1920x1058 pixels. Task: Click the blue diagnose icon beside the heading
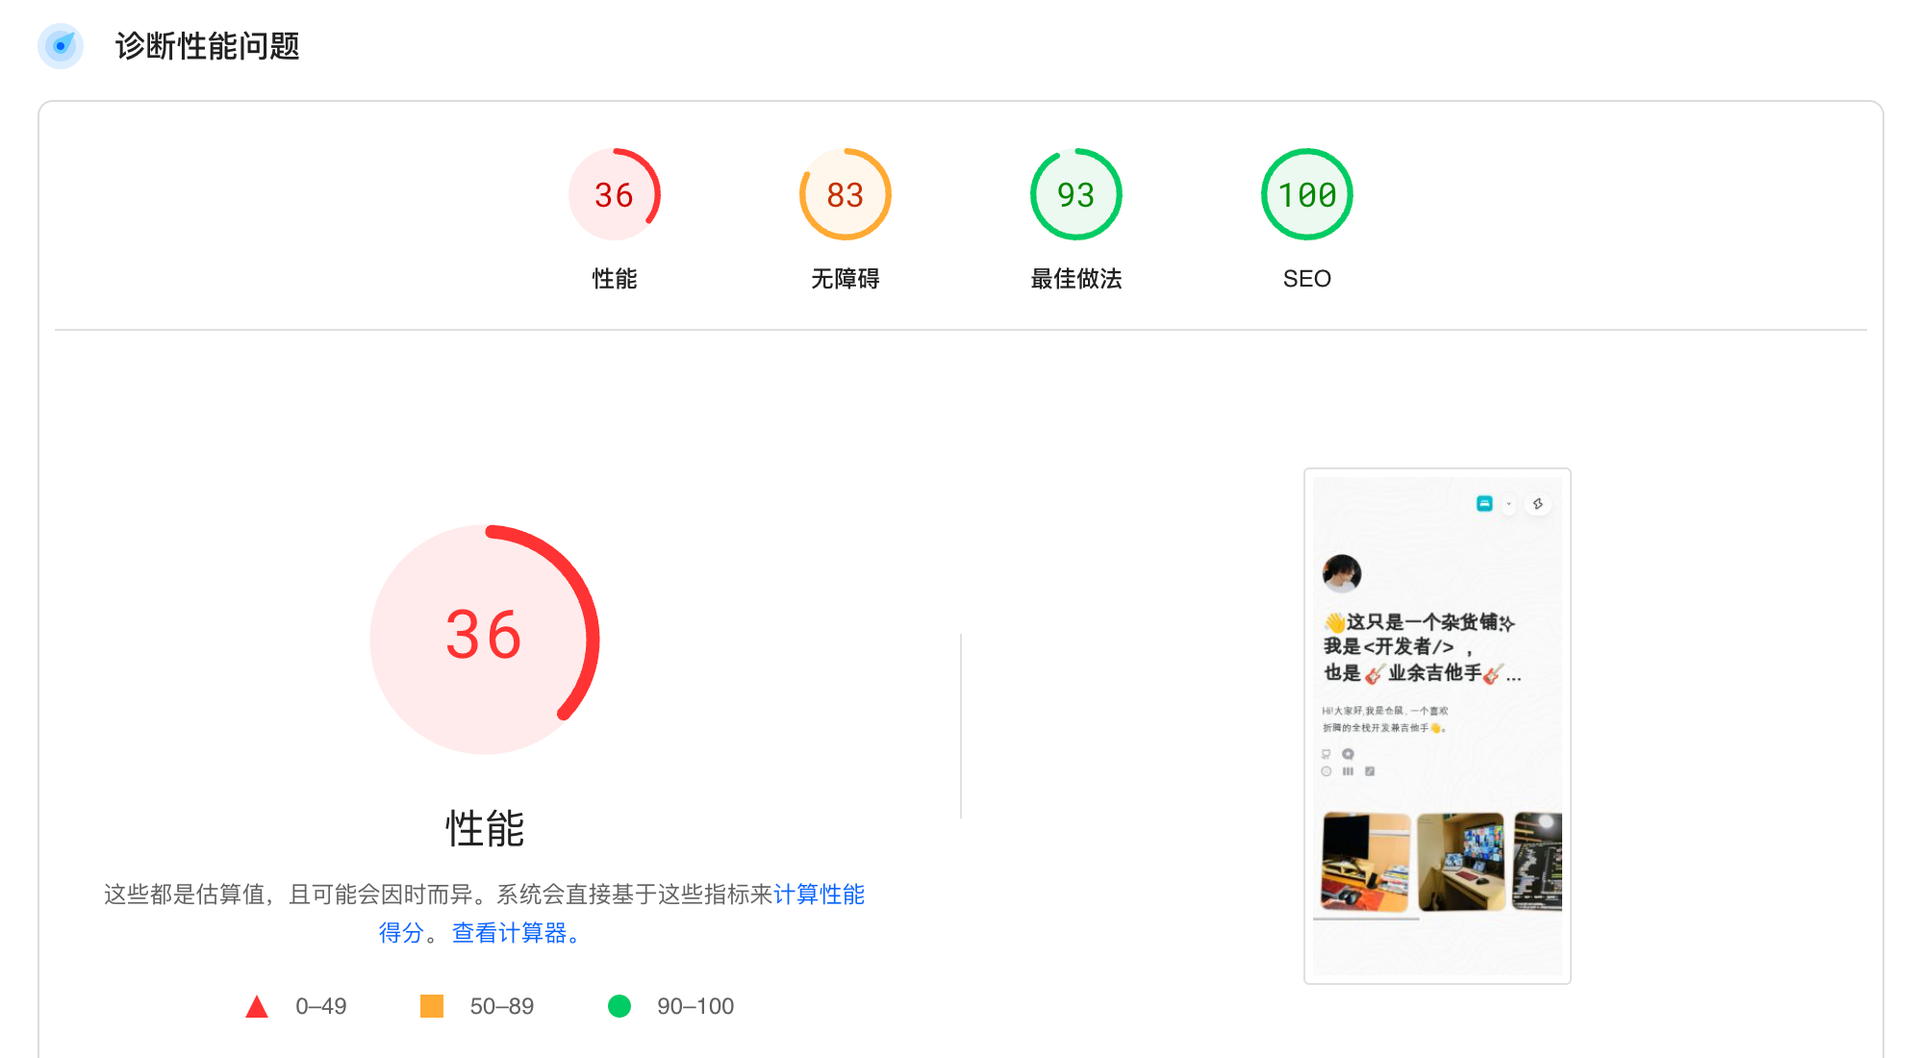61,46
